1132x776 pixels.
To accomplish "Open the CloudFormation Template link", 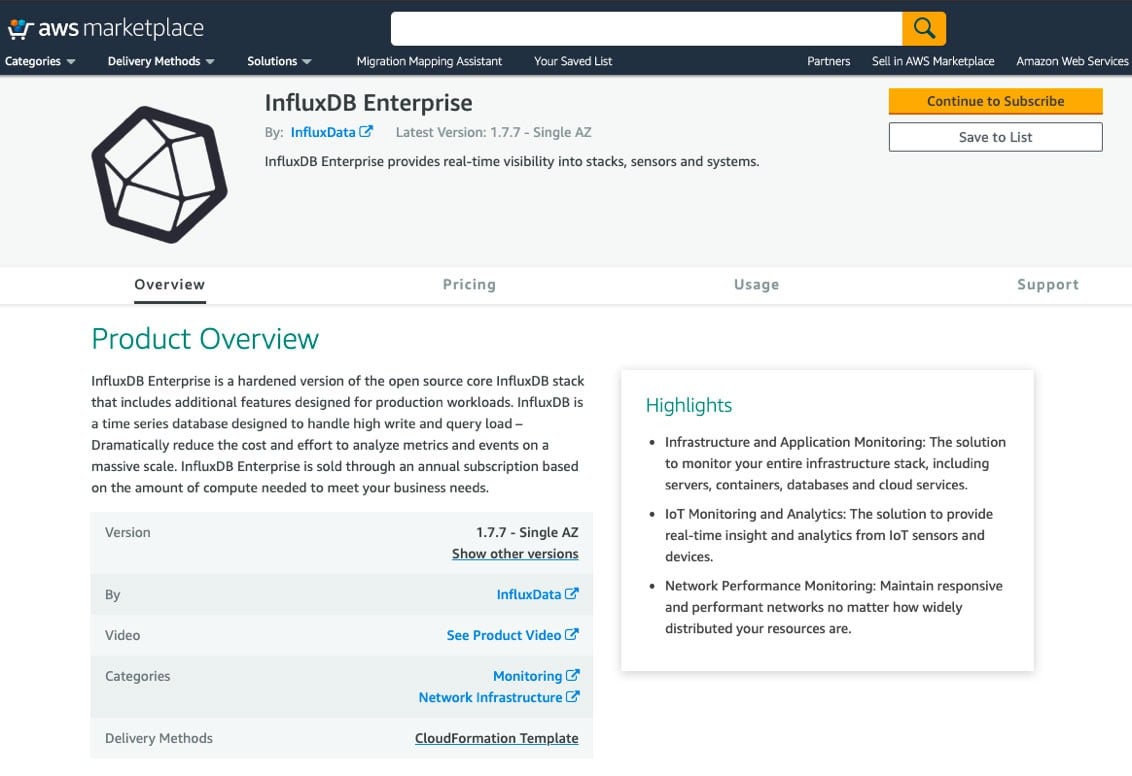I will click(x=496, y=738).
